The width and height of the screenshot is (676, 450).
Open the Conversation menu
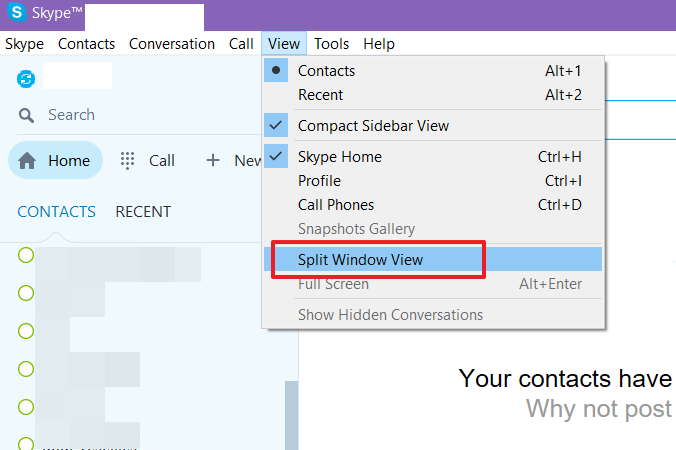point(172,44)
